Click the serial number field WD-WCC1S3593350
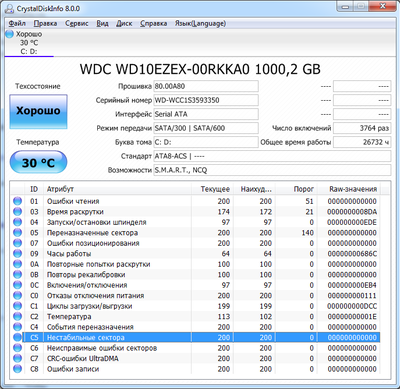Image resolution: width=400 pixels, height=389 pixels. click(x=206, y=100)
